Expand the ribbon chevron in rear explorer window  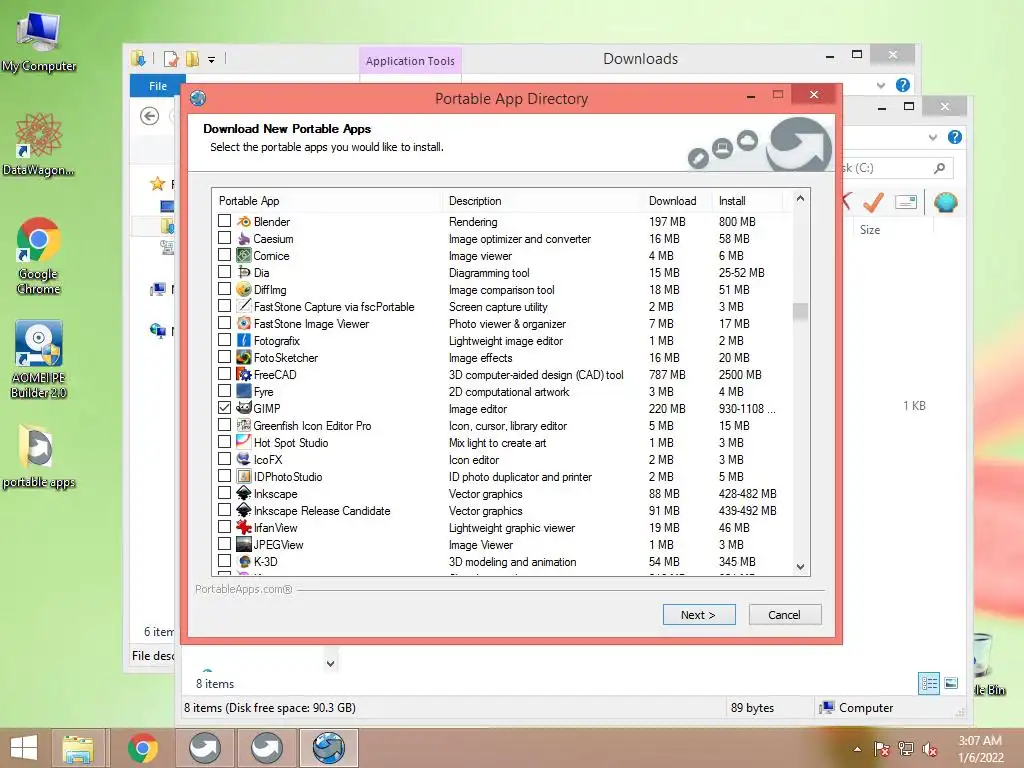pos(933,137)
